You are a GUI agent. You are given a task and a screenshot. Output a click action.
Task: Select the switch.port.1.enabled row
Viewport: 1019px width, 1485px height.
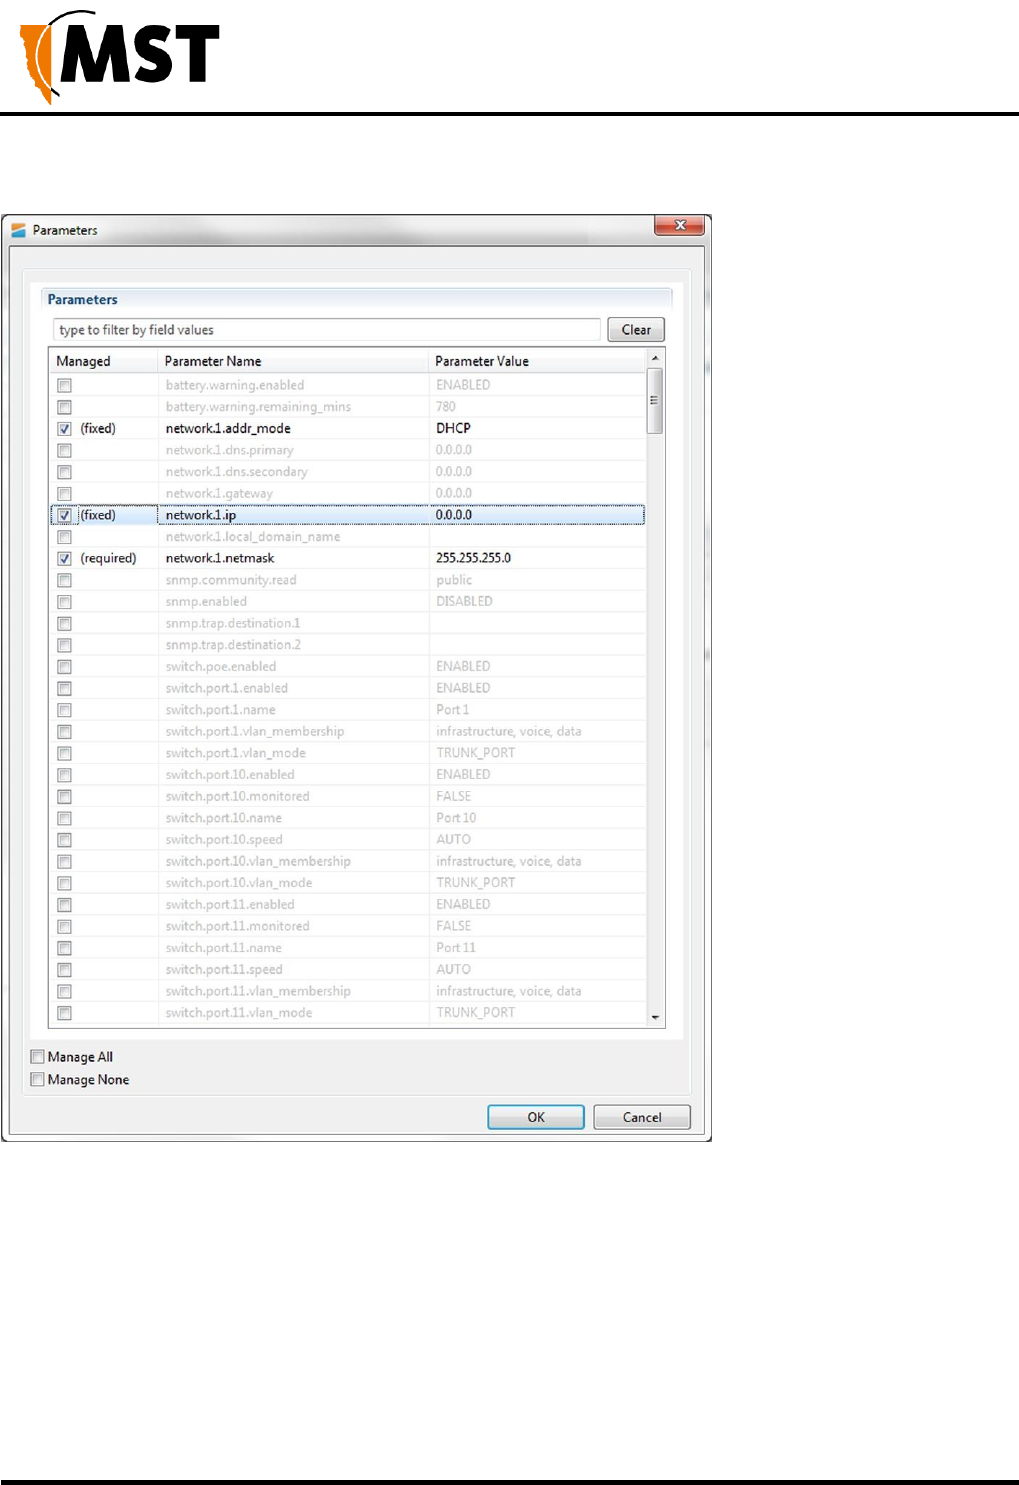[x=347, y=688]
